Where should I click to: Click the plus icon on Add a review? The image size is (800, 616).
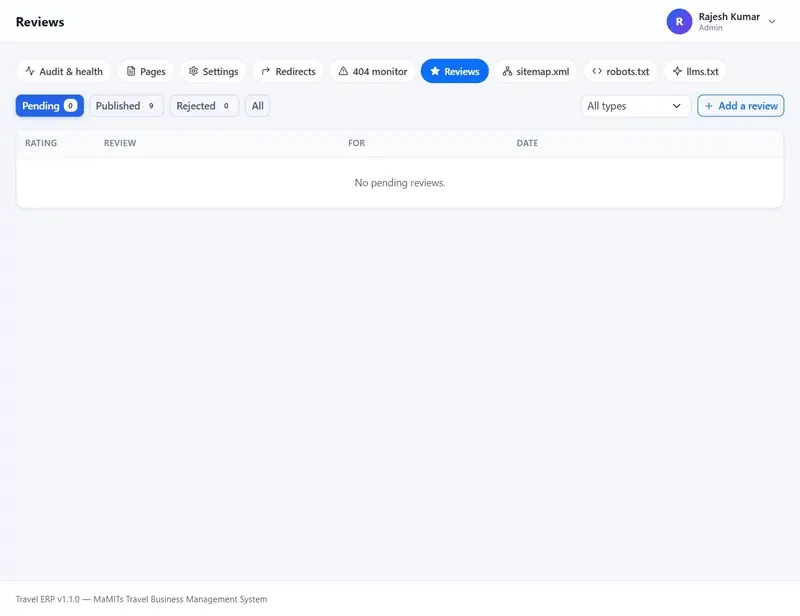[709, 106]
